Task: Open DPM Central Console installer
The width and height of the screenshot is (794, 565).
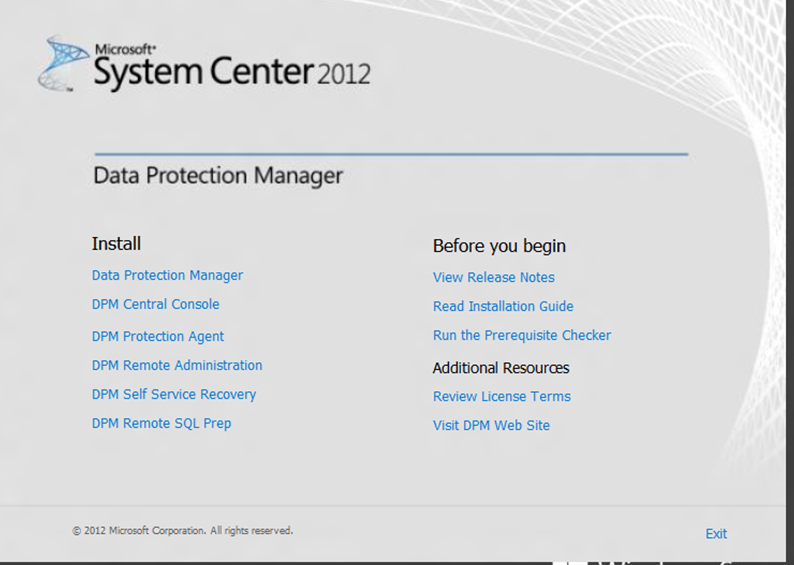Action: 155,304
